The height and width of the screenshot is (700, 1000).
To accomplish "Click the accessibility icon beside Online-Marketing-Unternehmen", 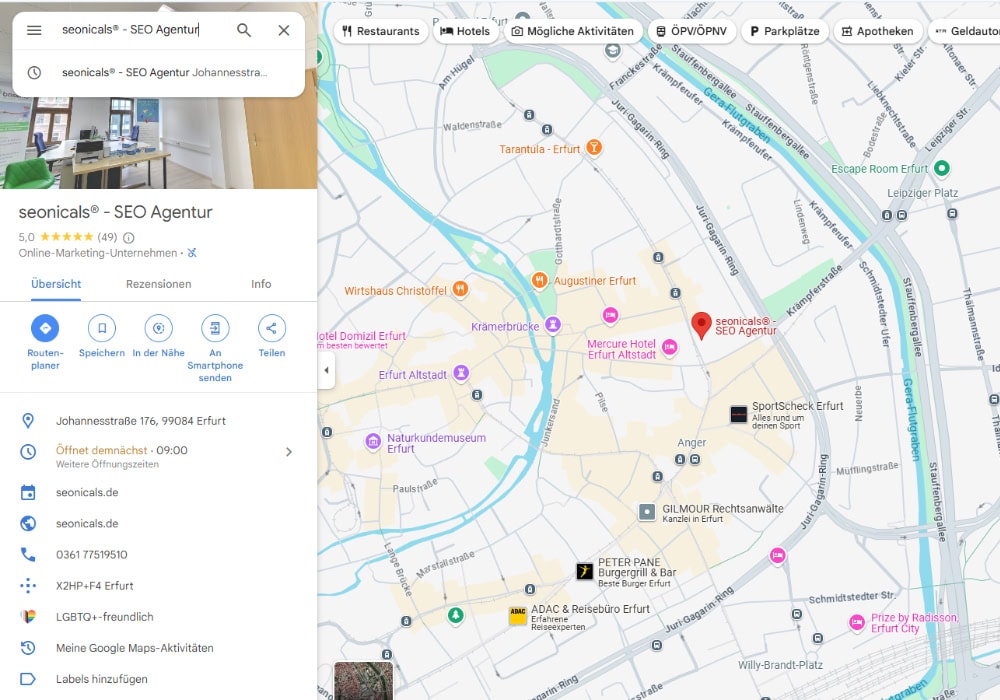I will 192,253.
